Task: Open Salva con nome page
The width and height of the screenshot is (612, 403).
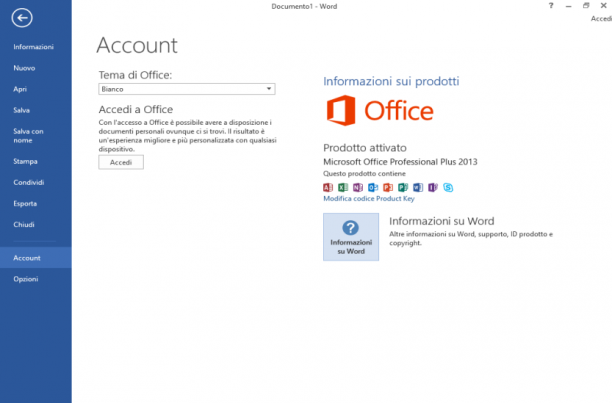Action: point(28,136)
